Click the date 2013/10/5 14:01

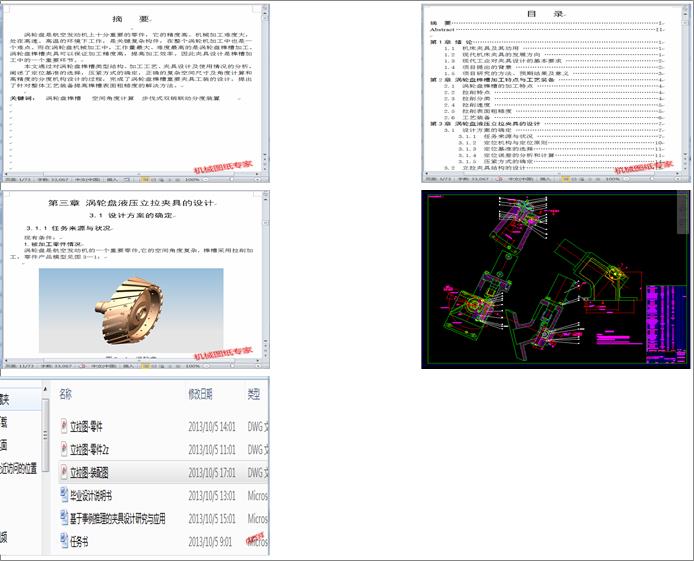coord(212,427)
